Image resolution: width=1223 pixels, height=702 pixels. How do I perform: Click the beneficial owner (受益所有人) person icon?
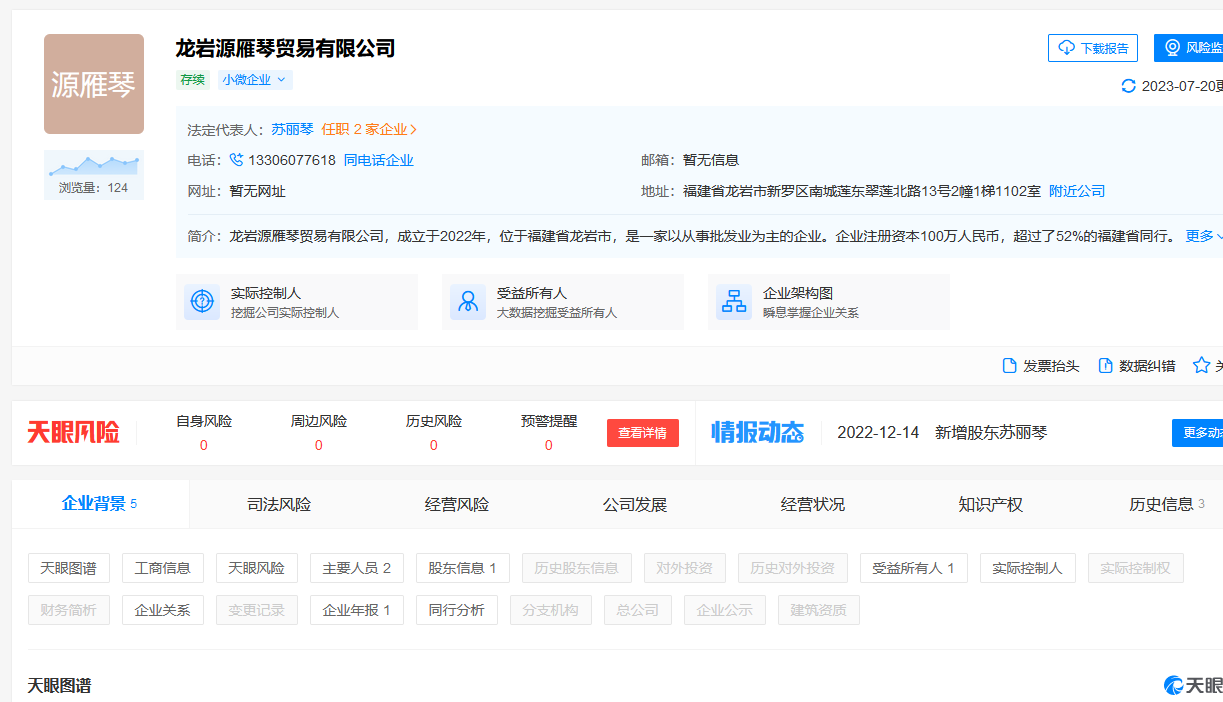click(x=468, y=302)
